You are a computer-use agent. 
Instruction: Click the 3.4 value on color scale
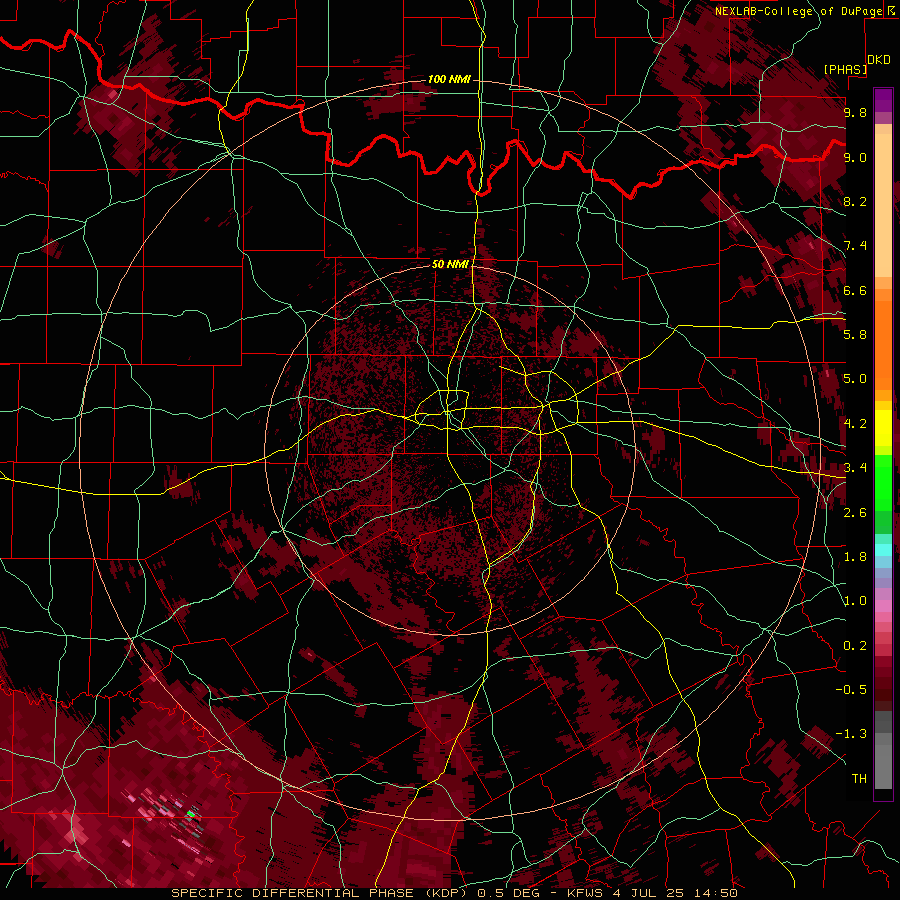(855, 468)
